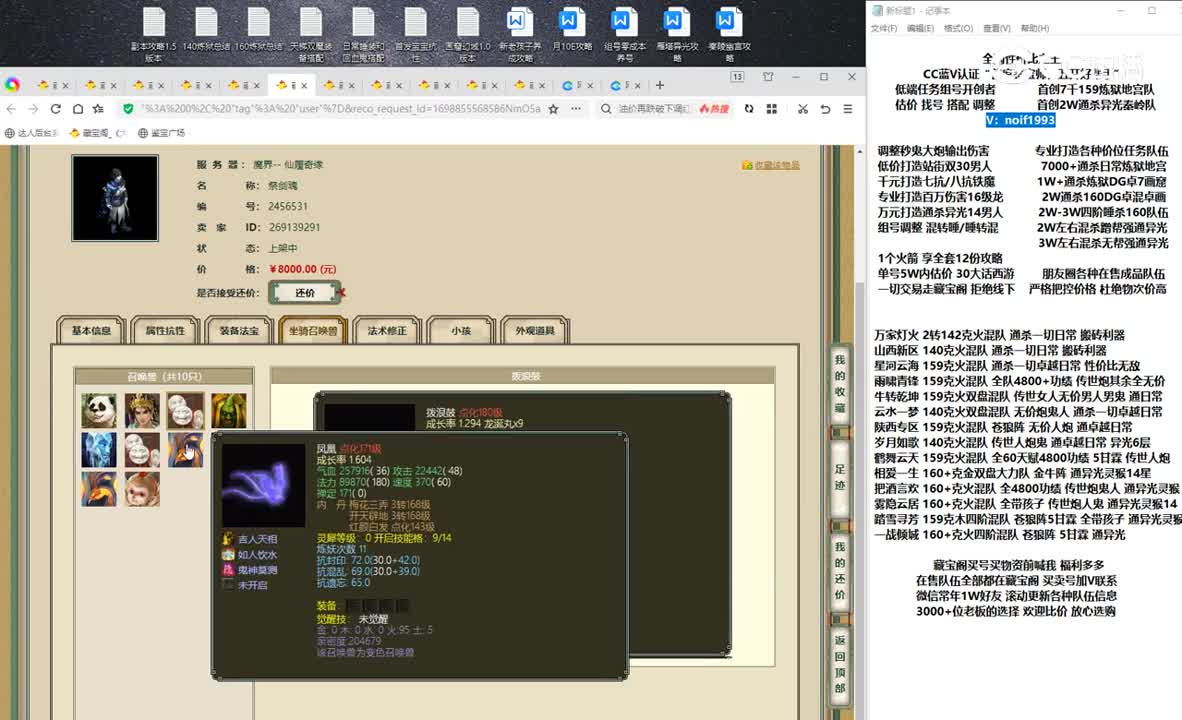Open Notepad 帮助(H) menu

(1035, 28)
